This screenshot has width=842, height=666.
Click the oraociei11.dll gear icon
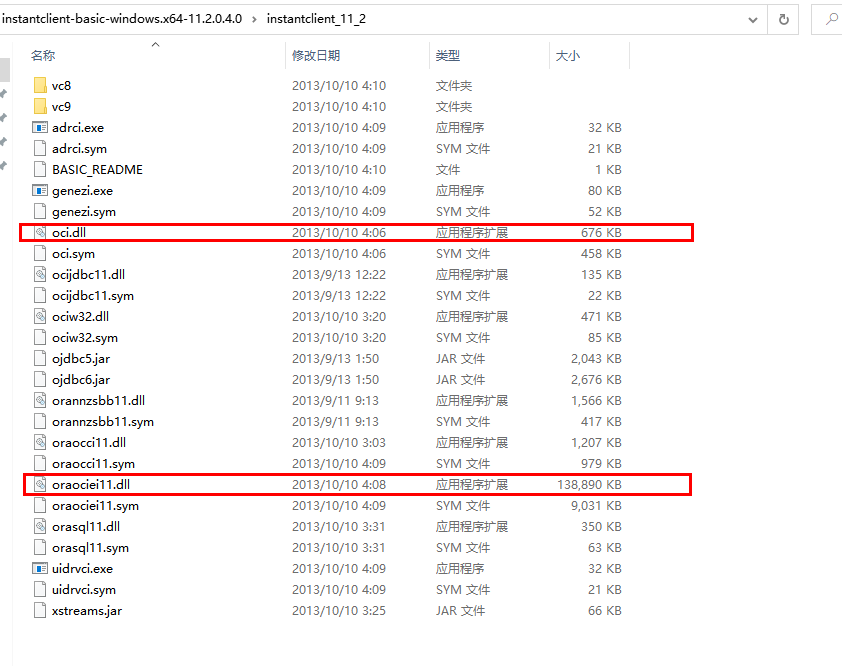pos(40,484)
